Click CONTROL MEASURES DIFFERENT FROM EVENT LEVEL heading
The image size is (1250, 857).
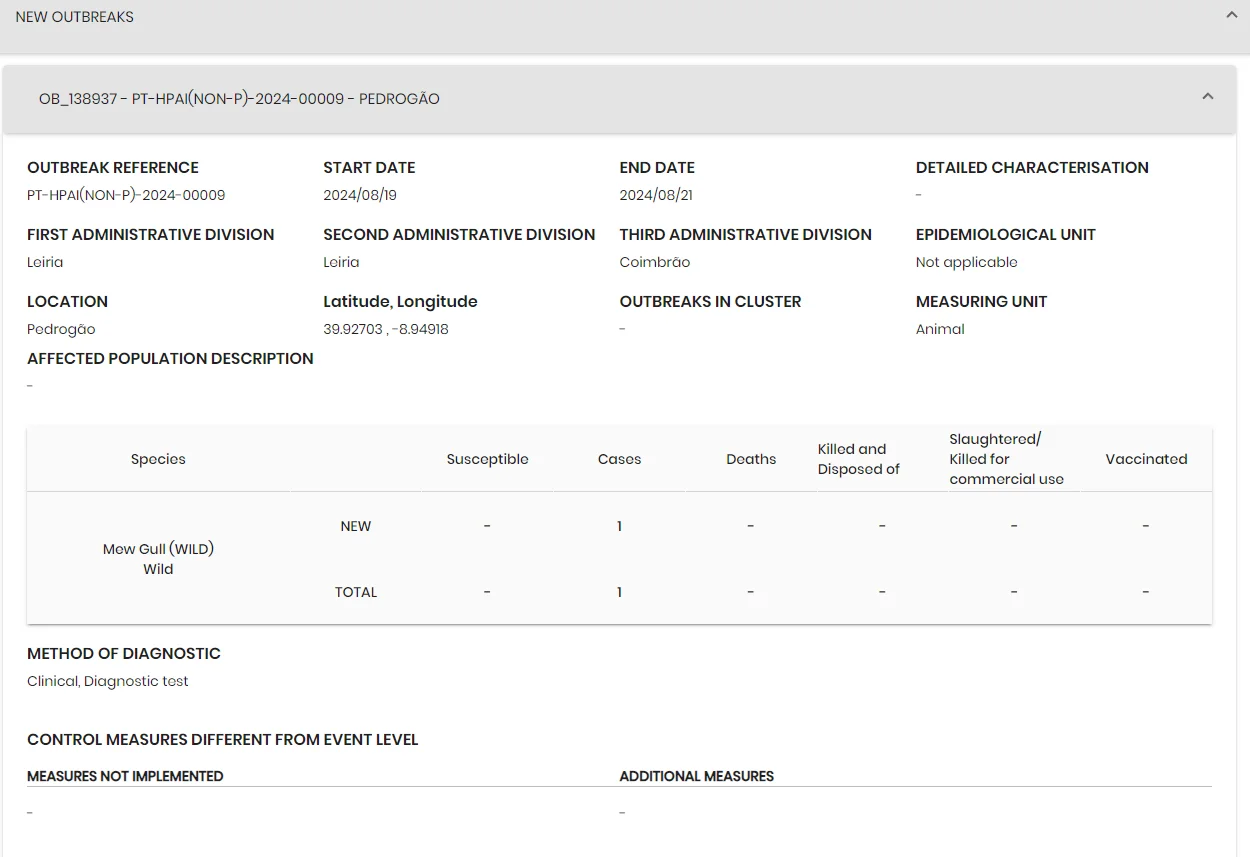coord(223,740)
